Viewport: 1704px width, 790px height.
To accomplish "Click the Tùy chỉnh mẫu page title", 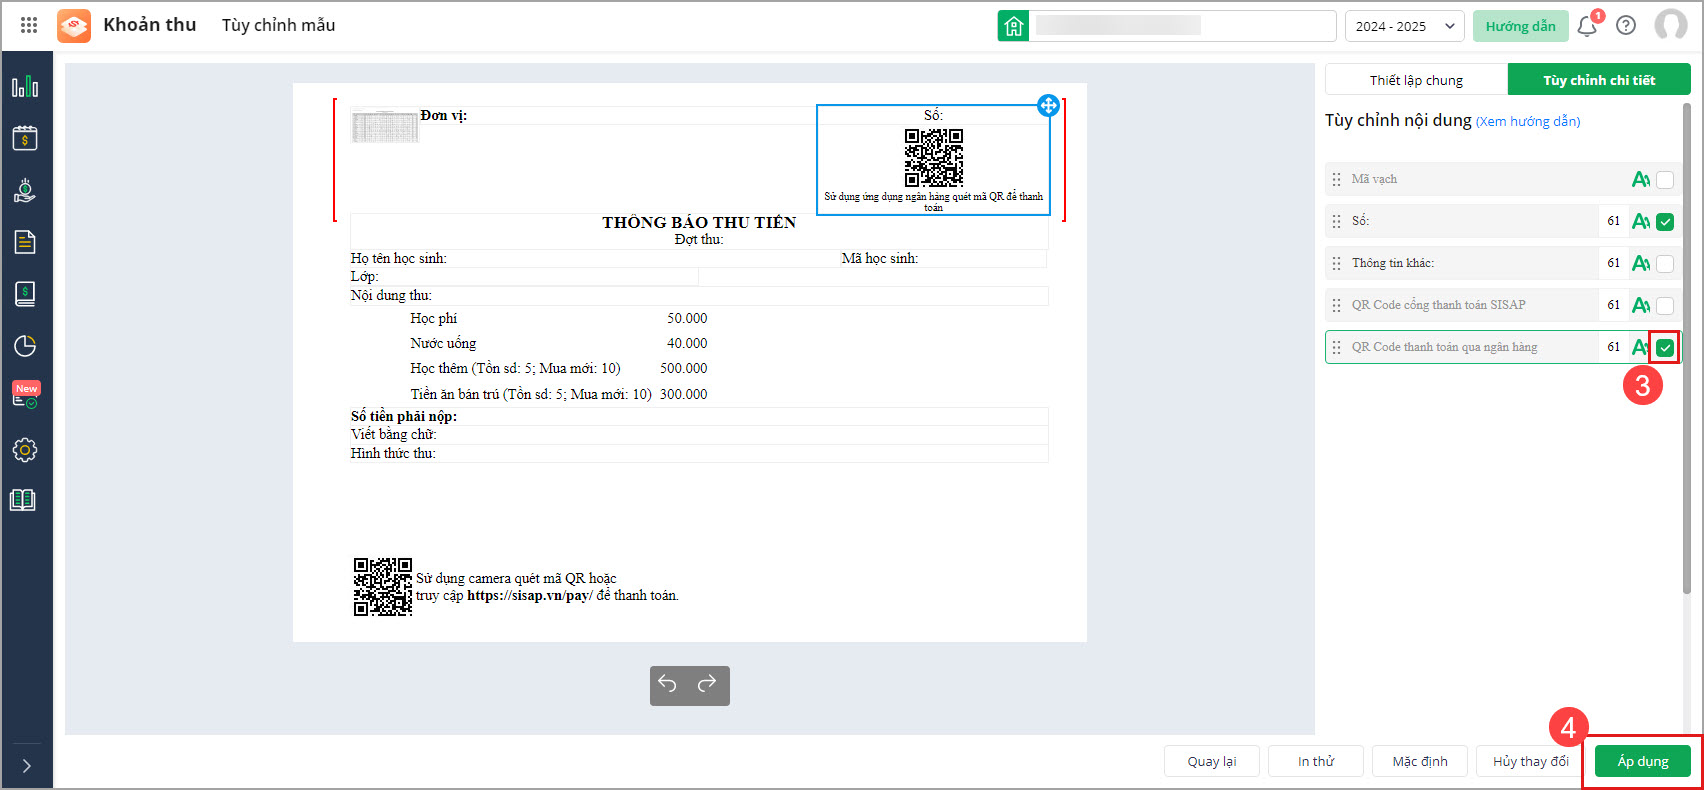I will tap(279, 25).
